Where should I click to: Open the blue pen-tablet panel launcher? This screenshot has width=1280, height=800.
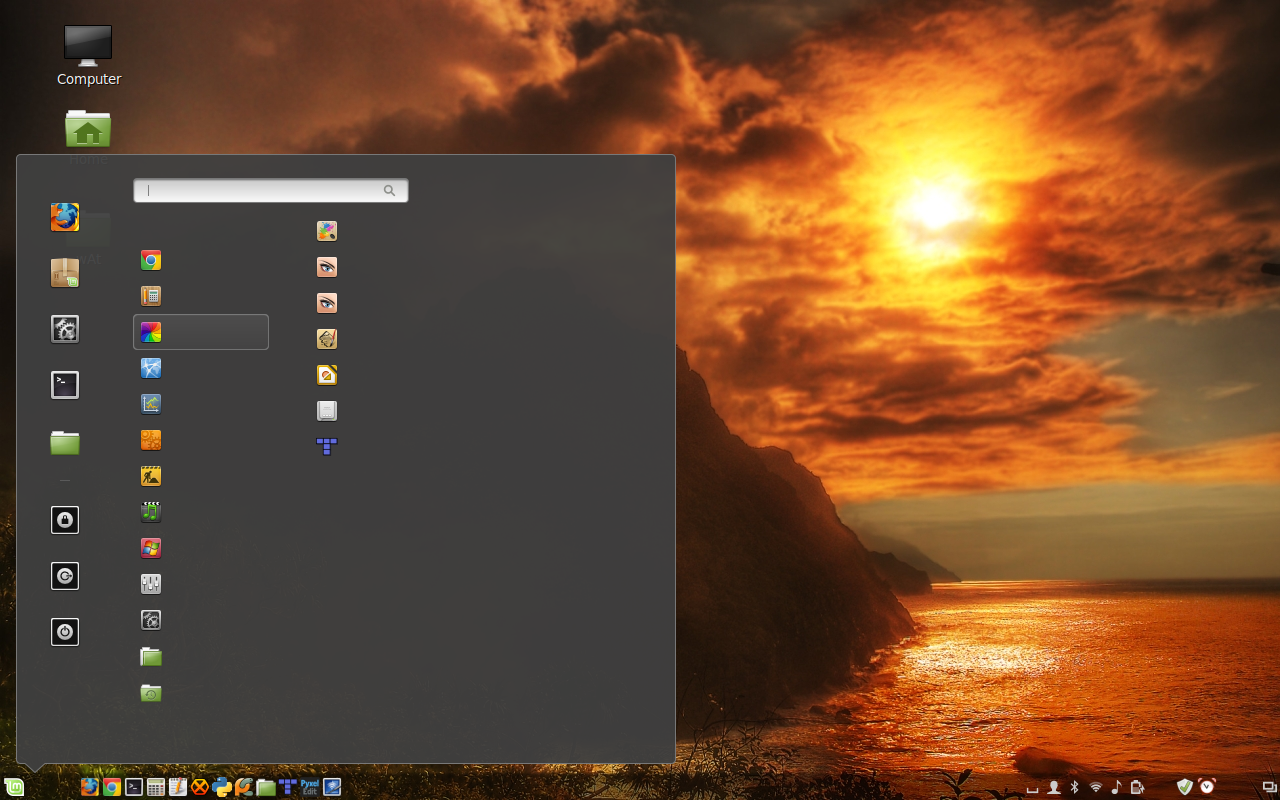[x=332, y=787]
